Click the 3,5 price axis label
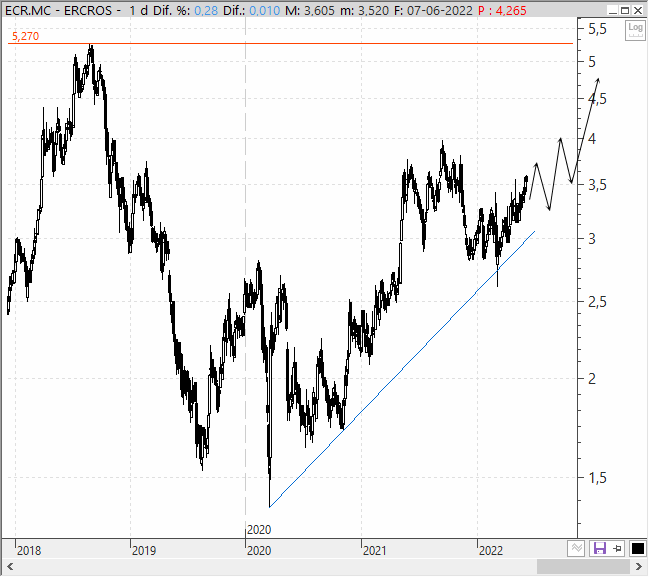Screen dimensions: 649x577 [597, 185]
